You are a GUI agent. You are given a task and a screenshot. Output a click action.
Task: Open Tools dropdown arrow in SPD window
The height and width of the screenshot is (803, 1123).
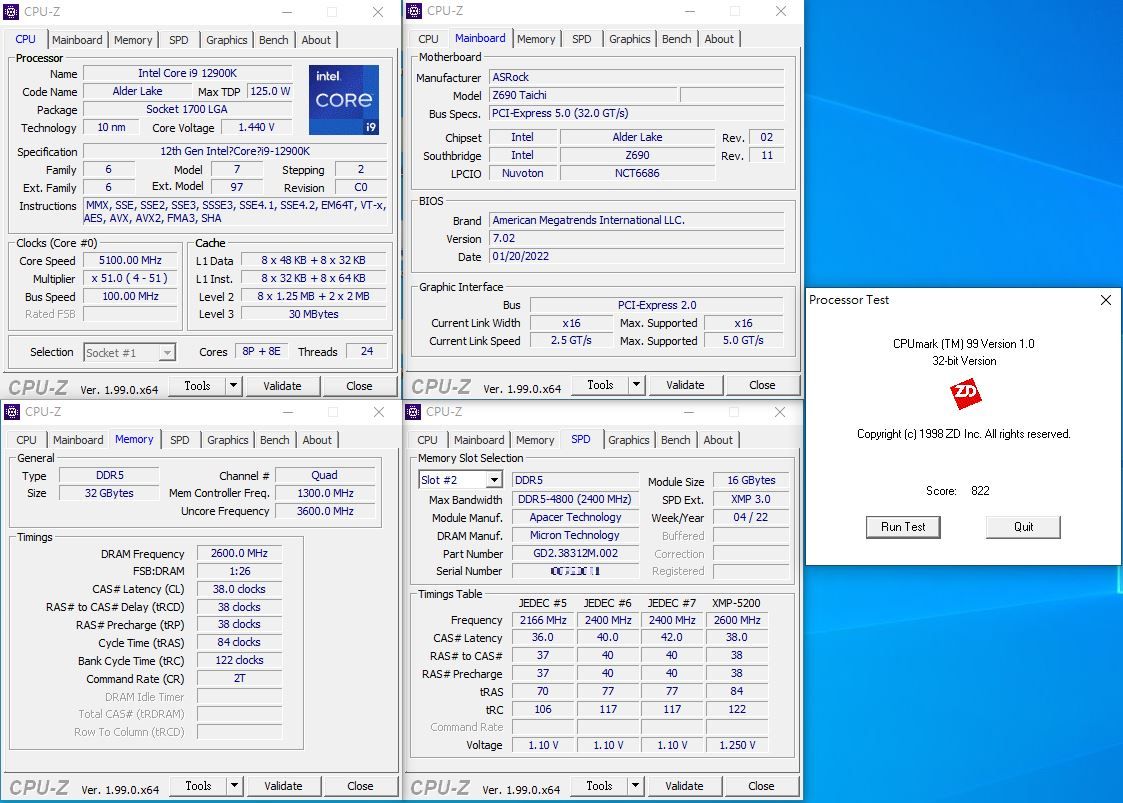tap(635, 786)
